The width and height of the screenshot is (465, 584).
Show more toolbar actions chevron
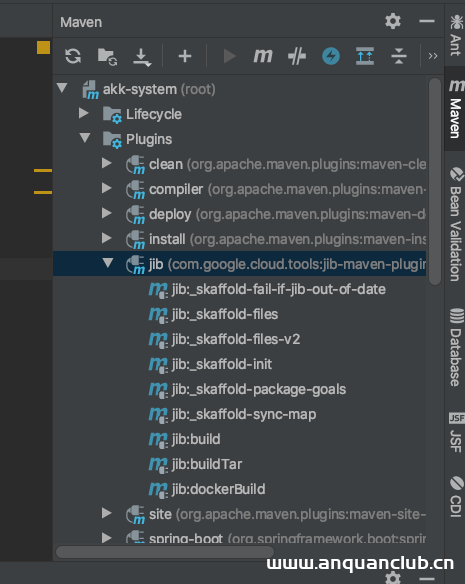coord(433,56)
